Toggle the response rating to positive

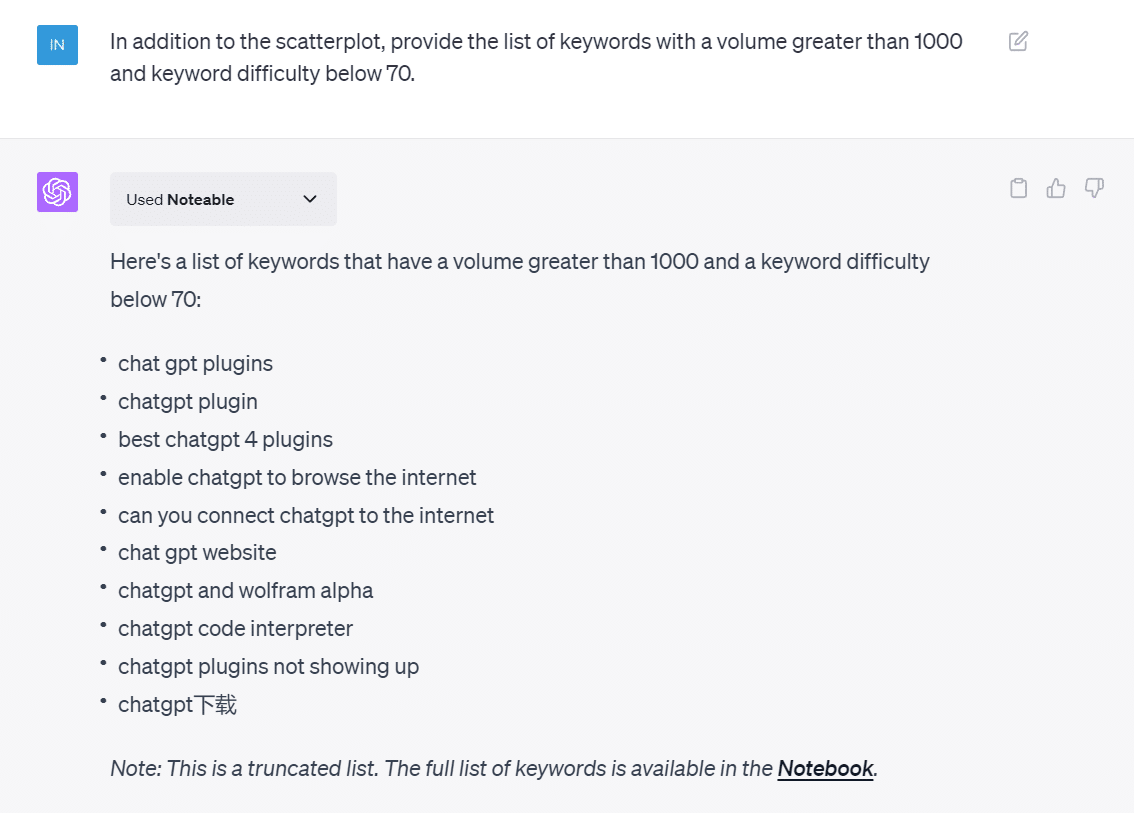click(x=1056, y=188)
